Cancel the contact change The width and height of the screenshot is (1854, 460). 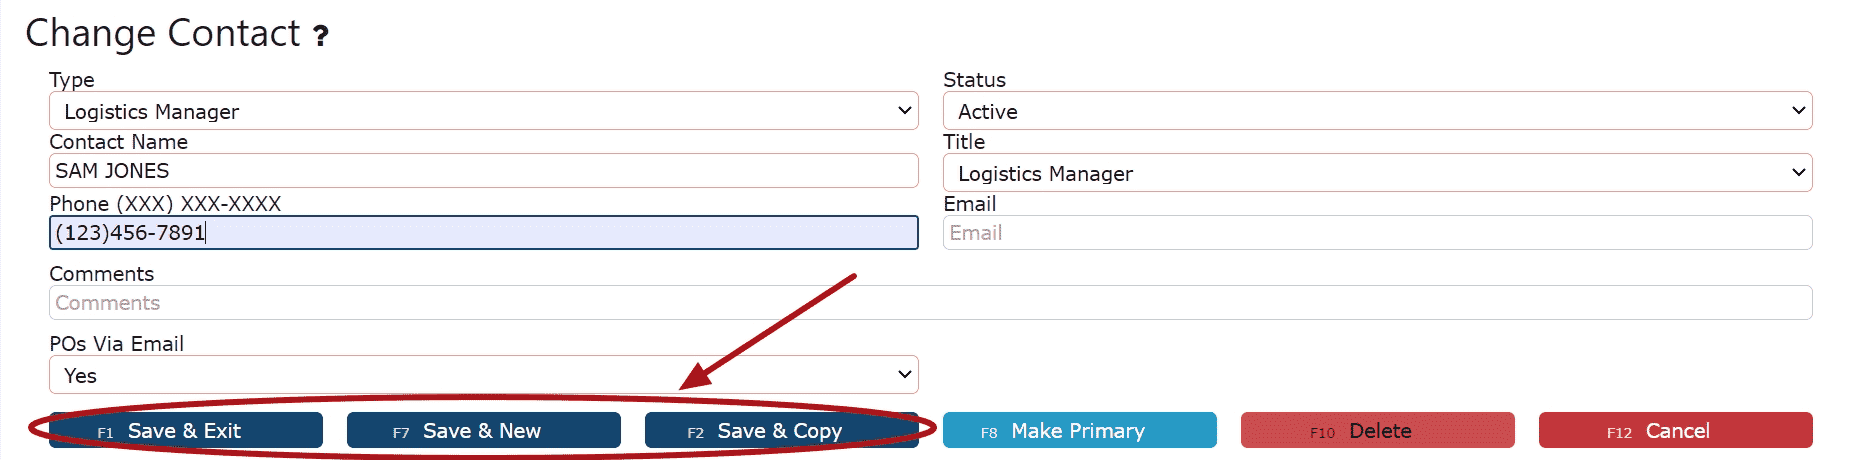pos(1675,431)
